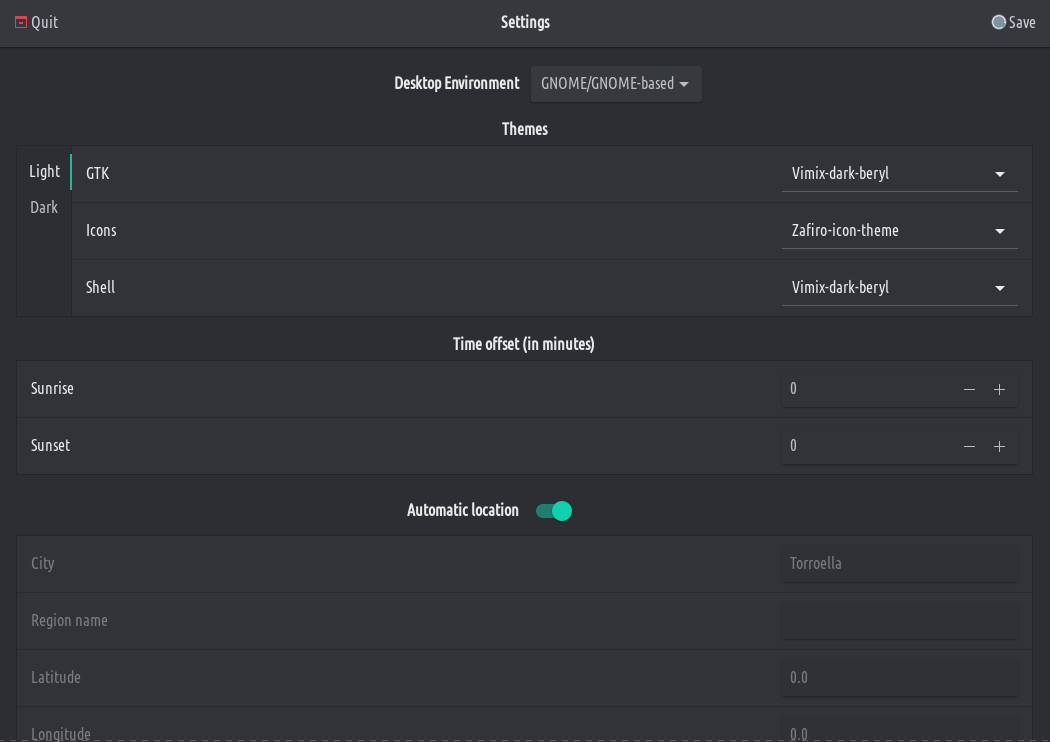Click the Shell theme dropdown arrow

click(1000, 288)
